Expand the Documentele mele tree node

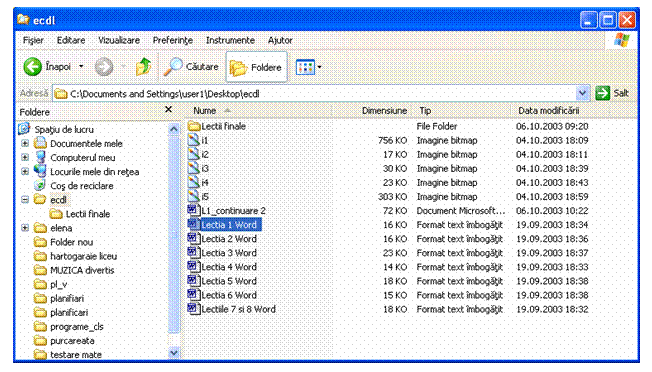click(x=25, y=143)
